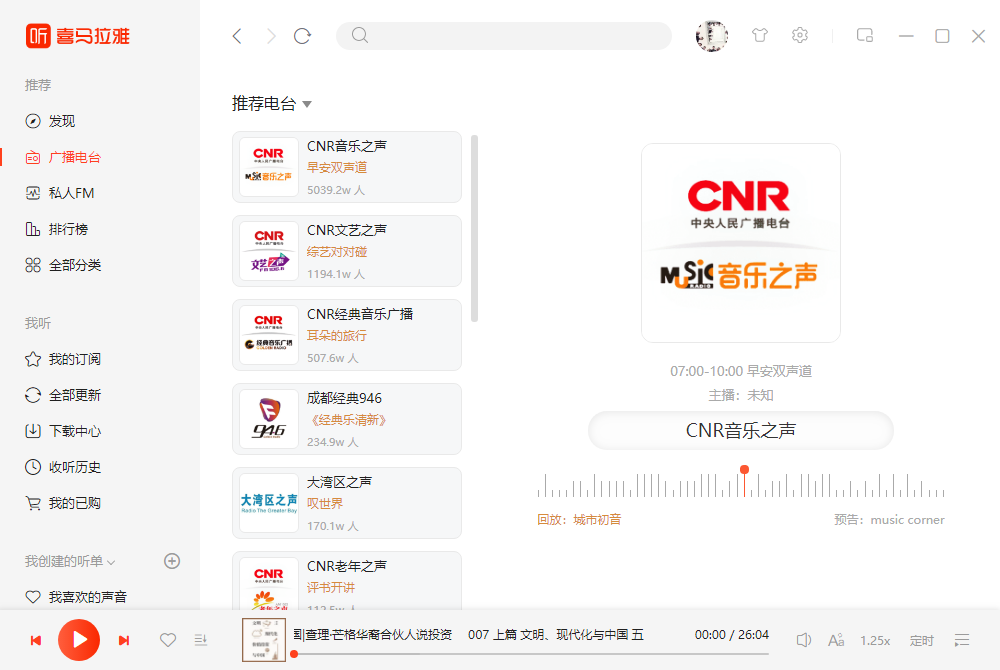
Task: Click the 私人FM icon
Action: point(33,193)
